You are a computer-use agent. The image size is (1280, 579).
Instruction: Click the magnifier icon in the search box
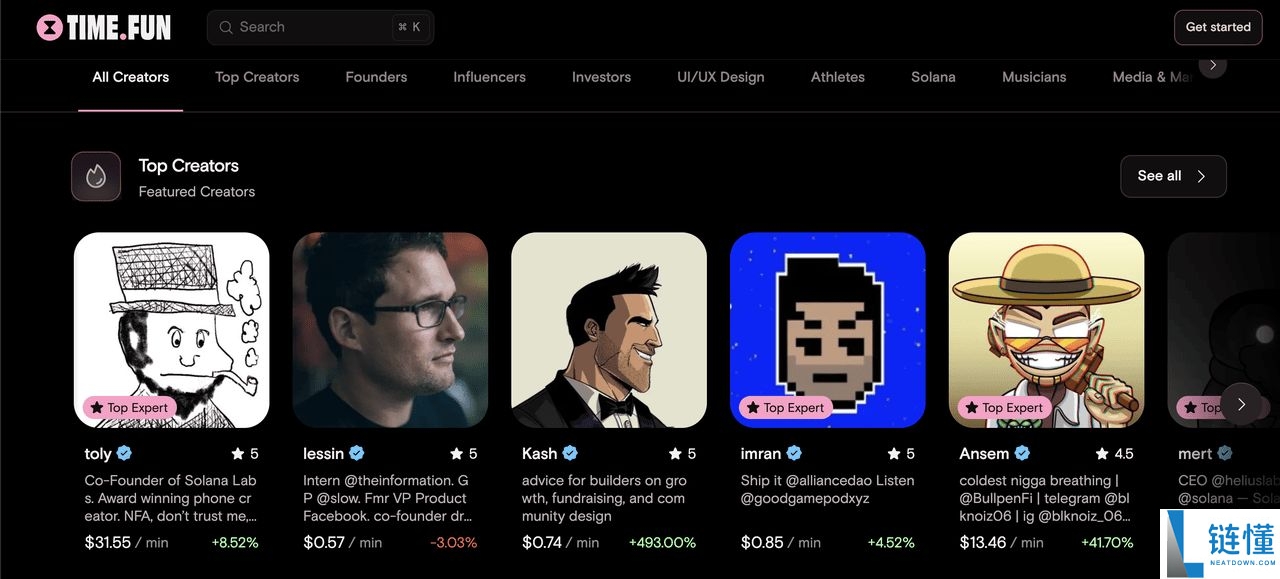click(226, 27)
